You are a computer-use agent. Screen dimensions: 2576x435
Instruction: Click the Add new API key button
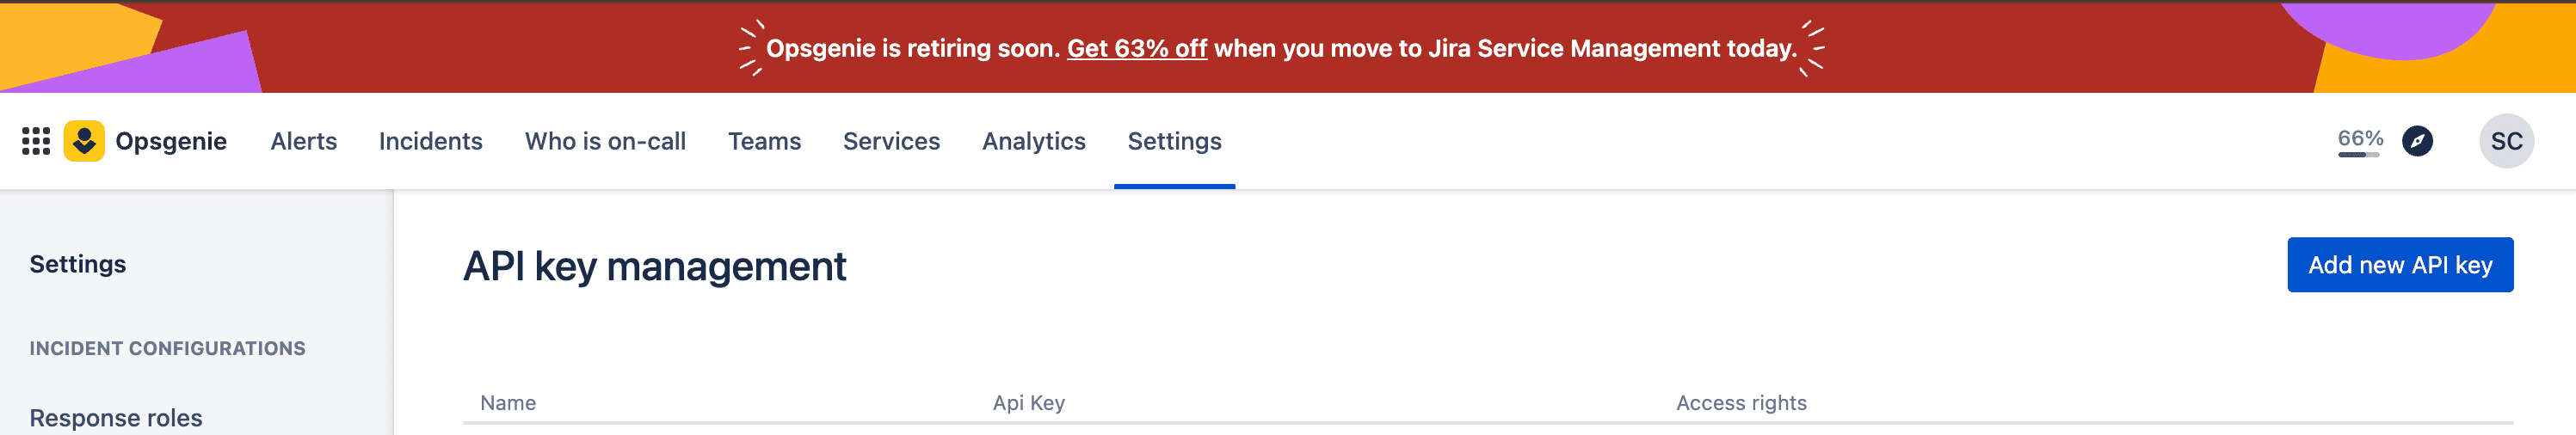tap(2399, 265)
